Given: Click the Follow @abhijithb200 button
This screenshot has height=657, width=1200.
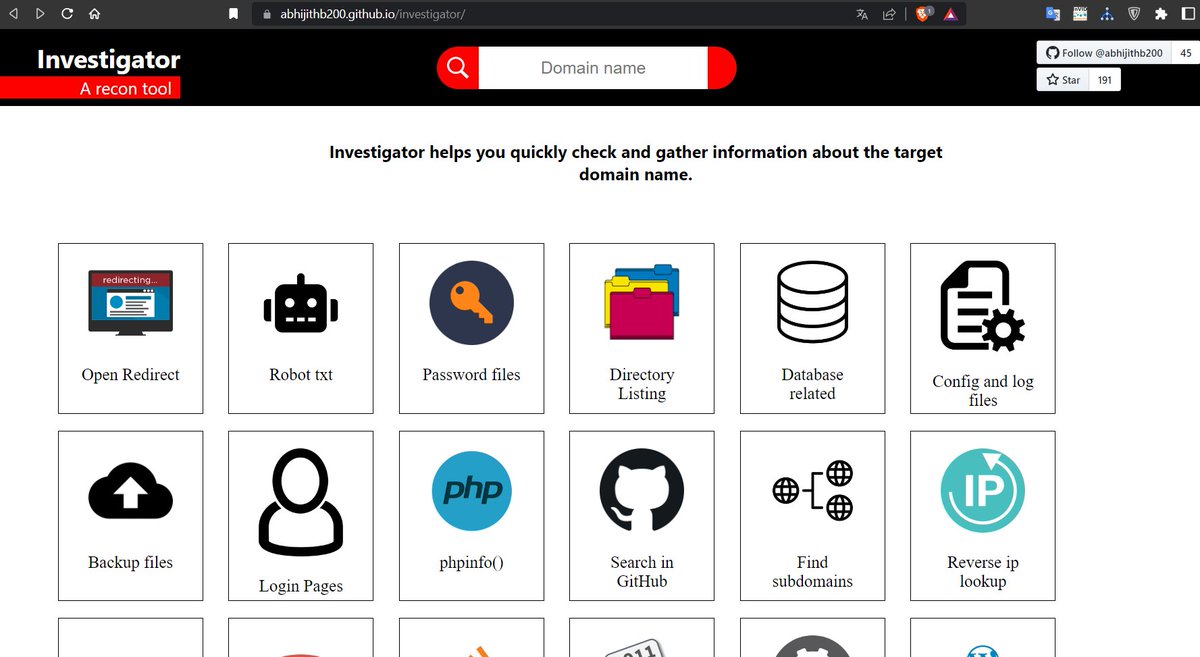Looking at the screenshot, I should pos(1105,53).
